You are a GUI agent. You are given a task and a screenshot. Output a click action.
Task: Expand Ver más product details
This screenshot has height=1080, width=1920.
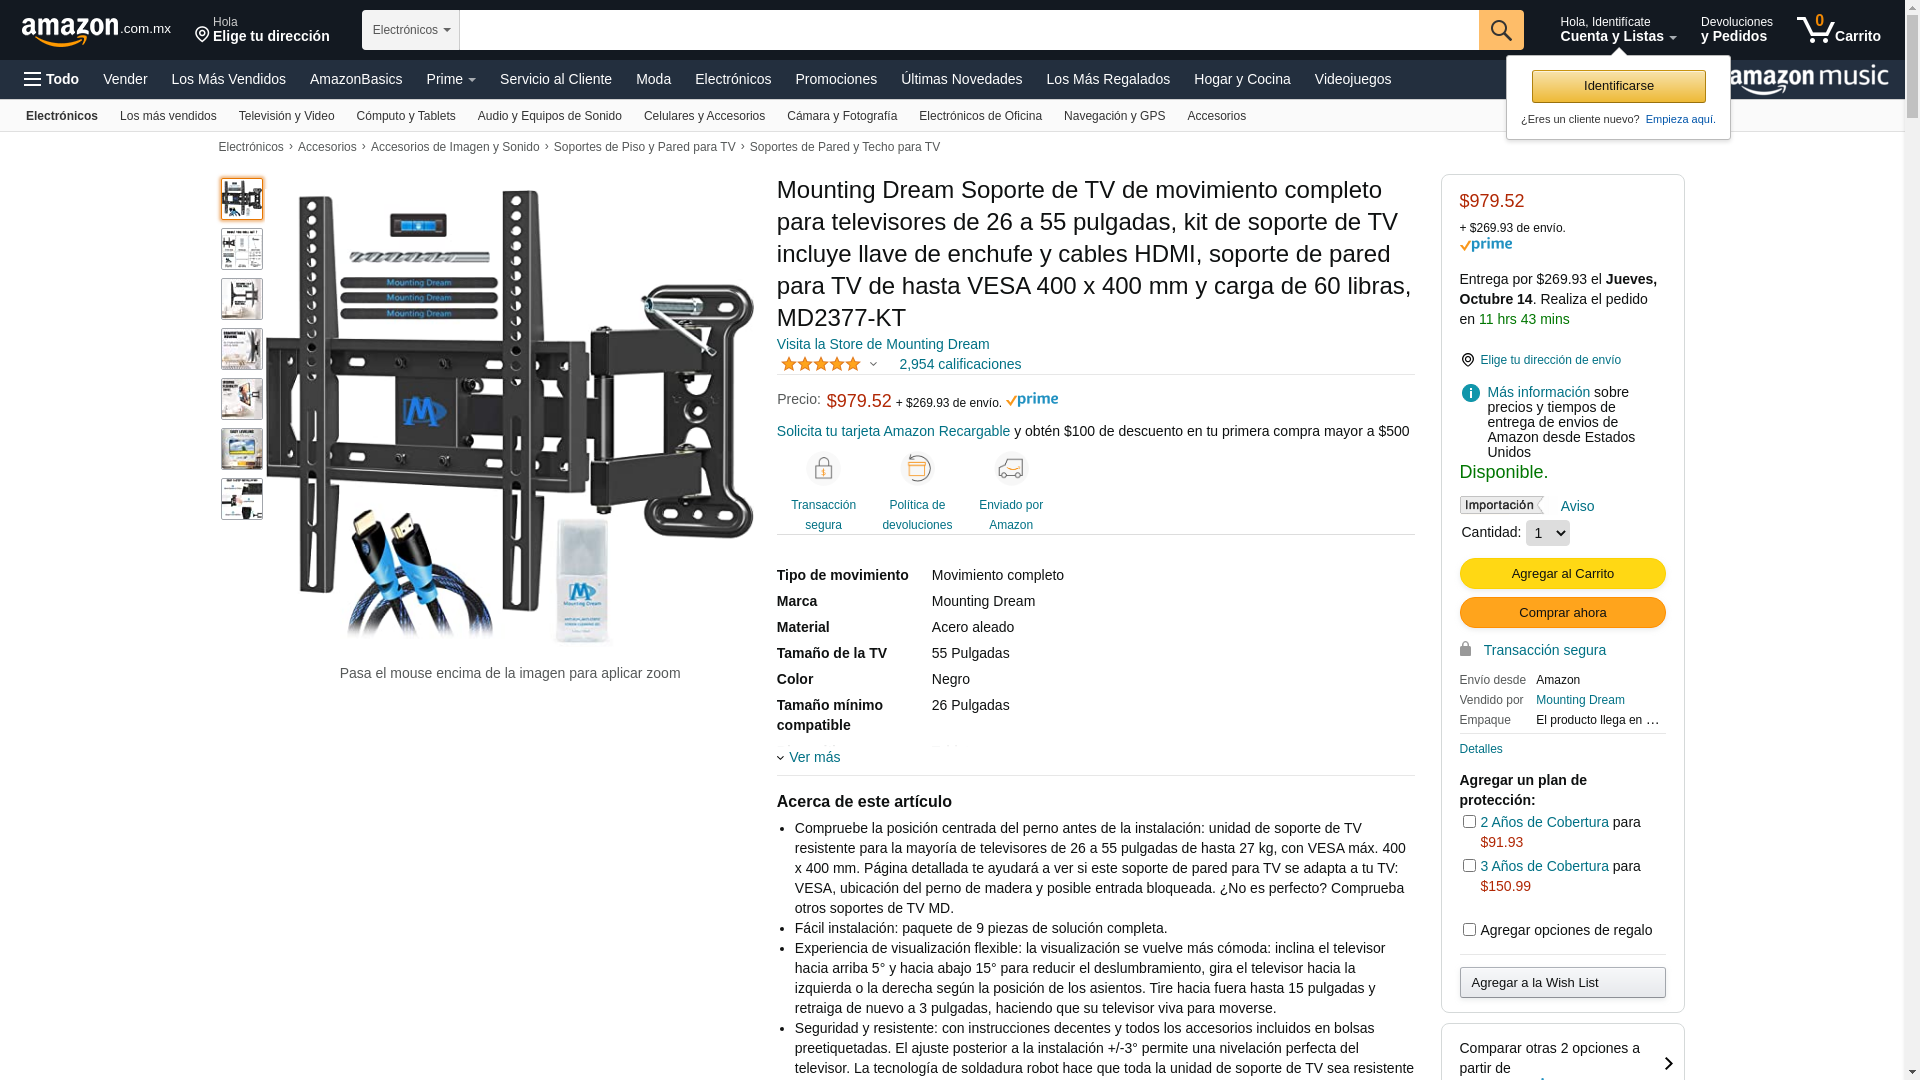[809, 757]
